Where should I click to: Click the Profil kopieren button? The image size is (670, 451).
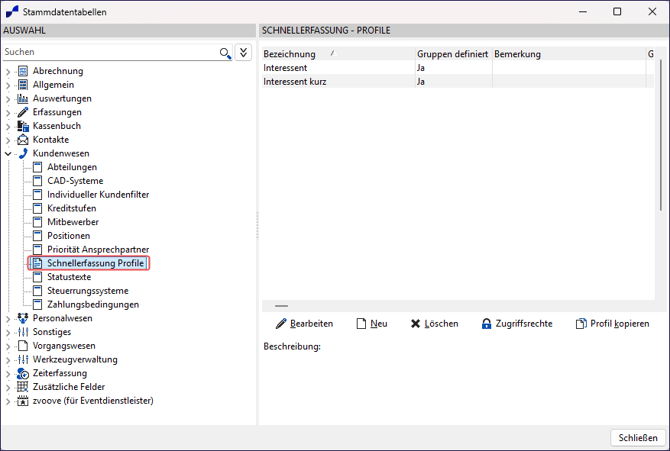[612, 324]
